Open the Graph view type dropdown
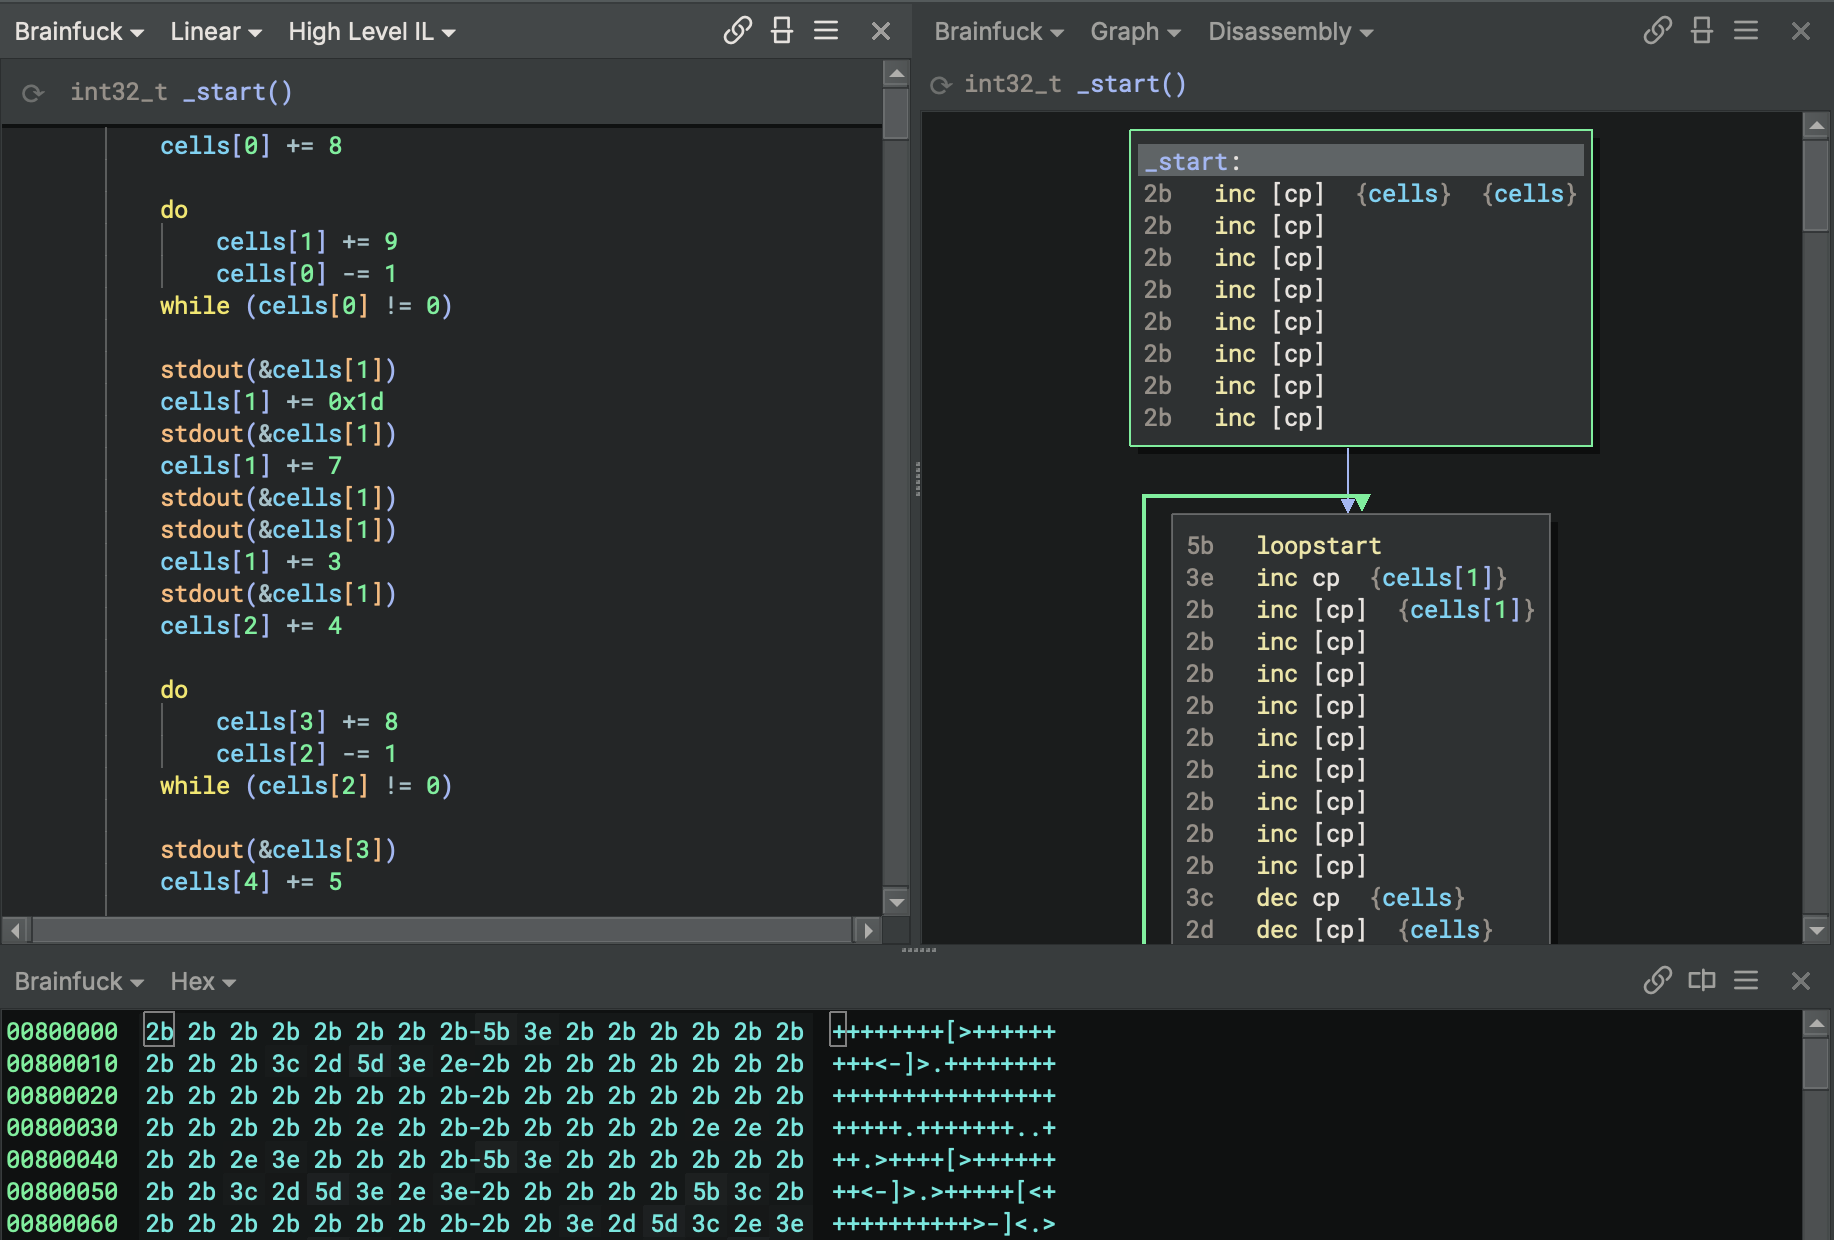1834x1240 pixels. click(x=1134, y=32)
